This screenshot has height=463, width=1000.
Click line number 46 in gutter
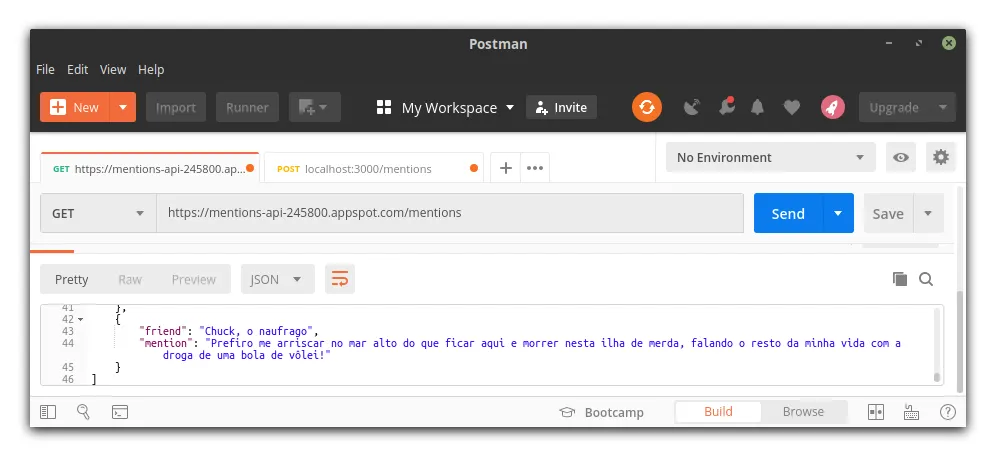click(68, 379)
